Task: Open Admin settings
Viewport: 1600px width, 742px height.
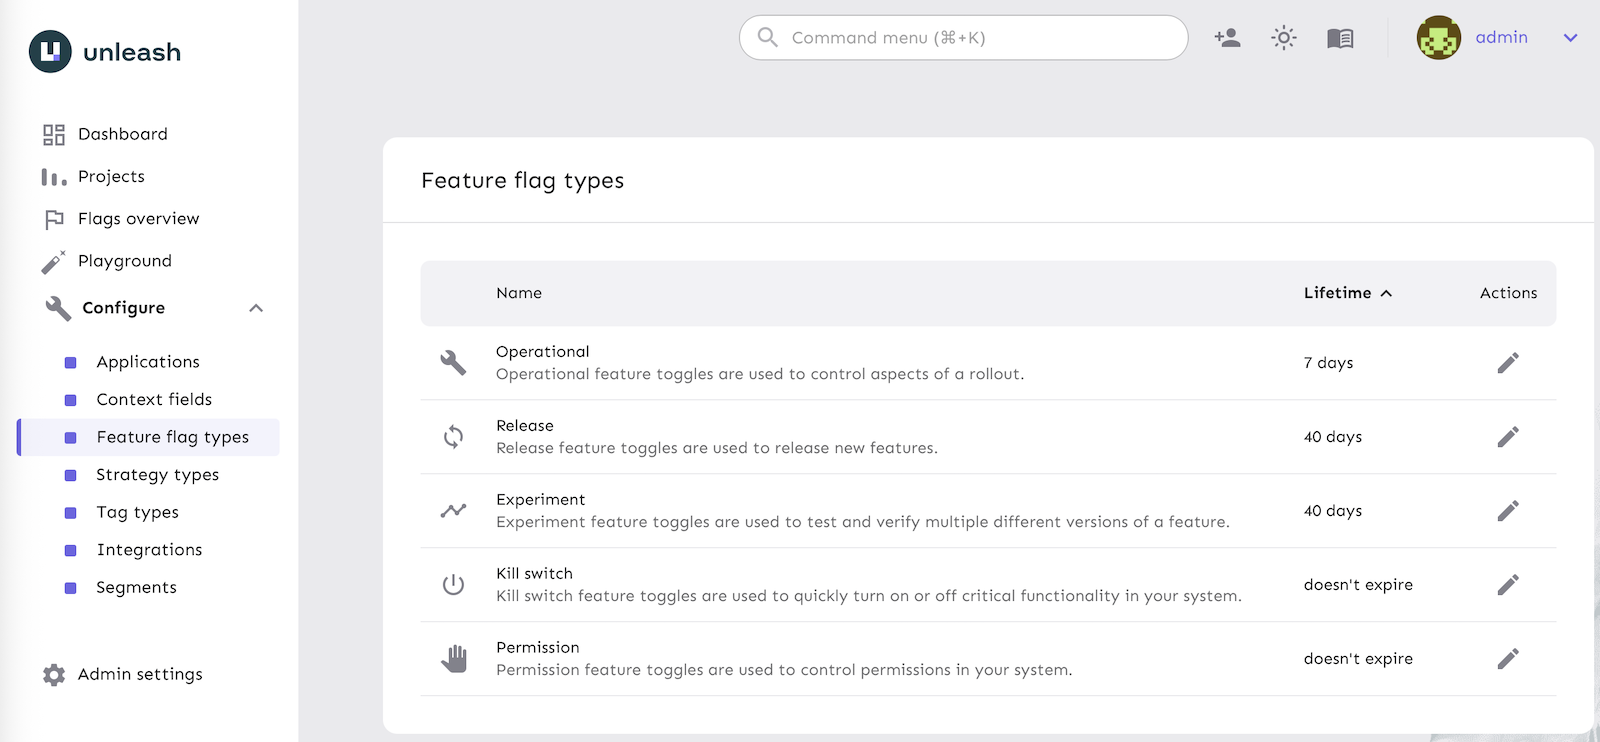Action: (x=140, y=675)
